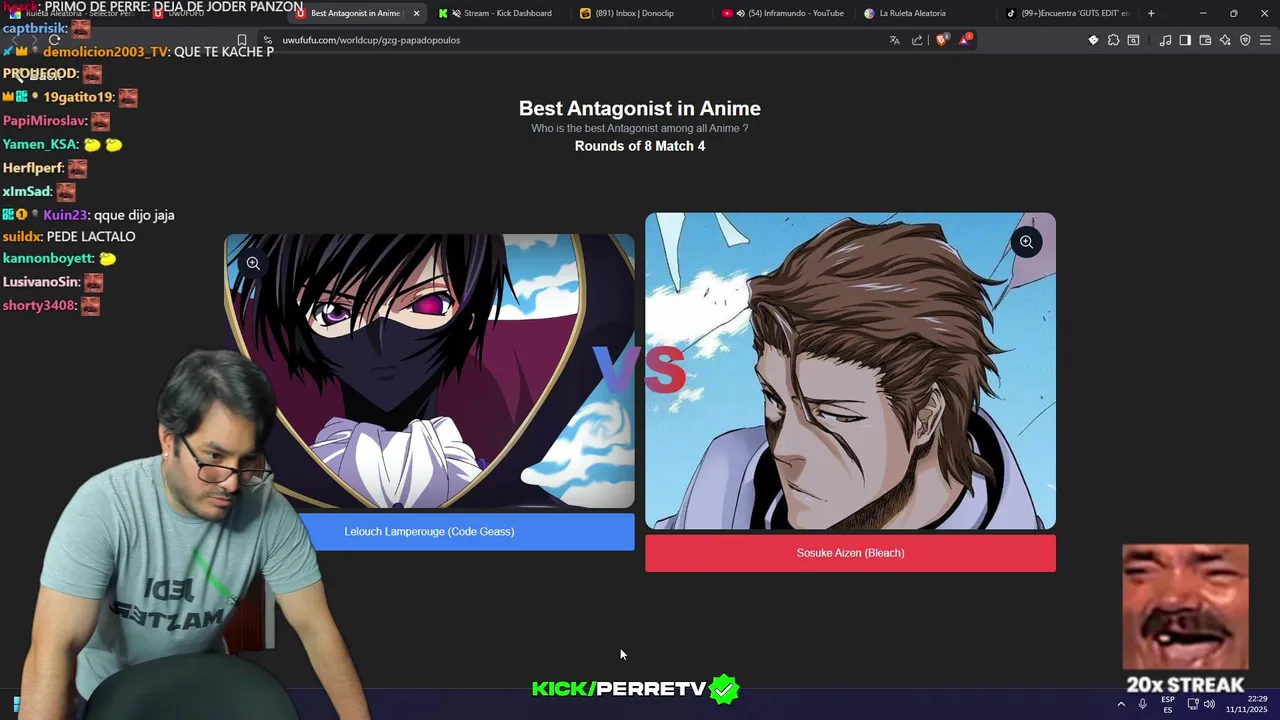1280x720 pixels.
Task: Open the extensions puzzle icon
Action: 1113,40
